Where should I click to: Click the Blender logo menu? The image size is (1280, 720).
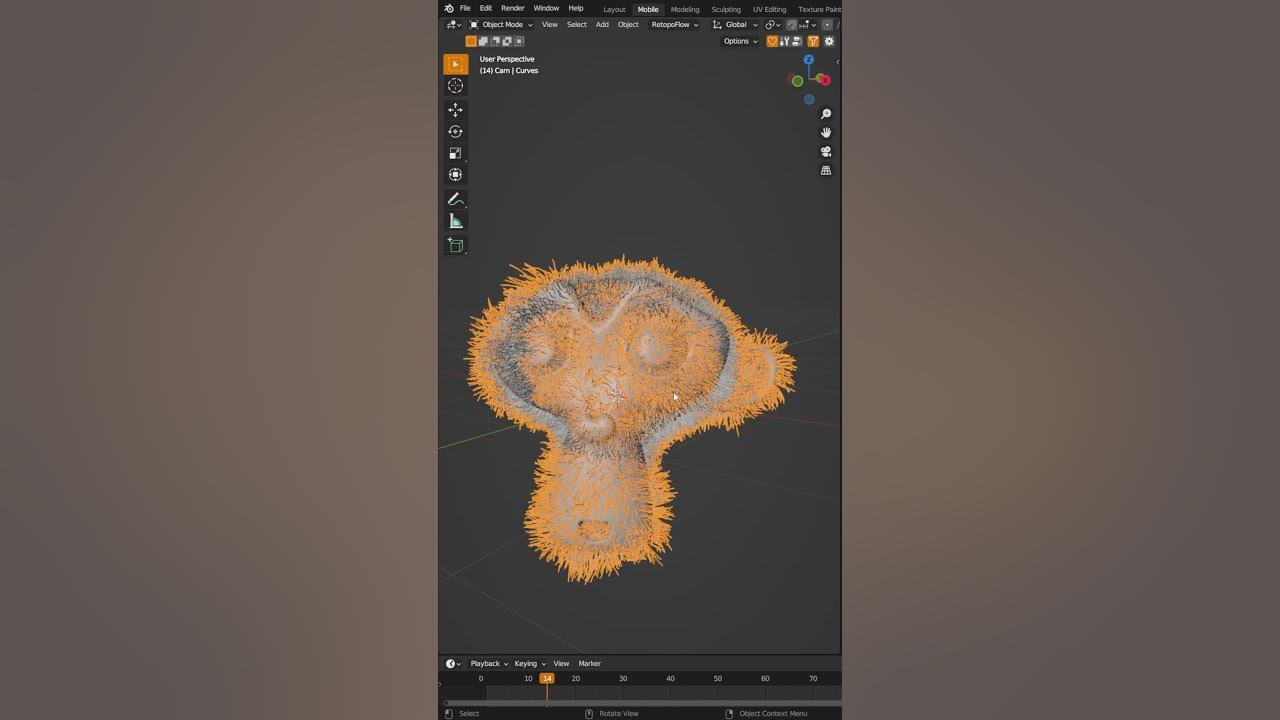(449, 8)
